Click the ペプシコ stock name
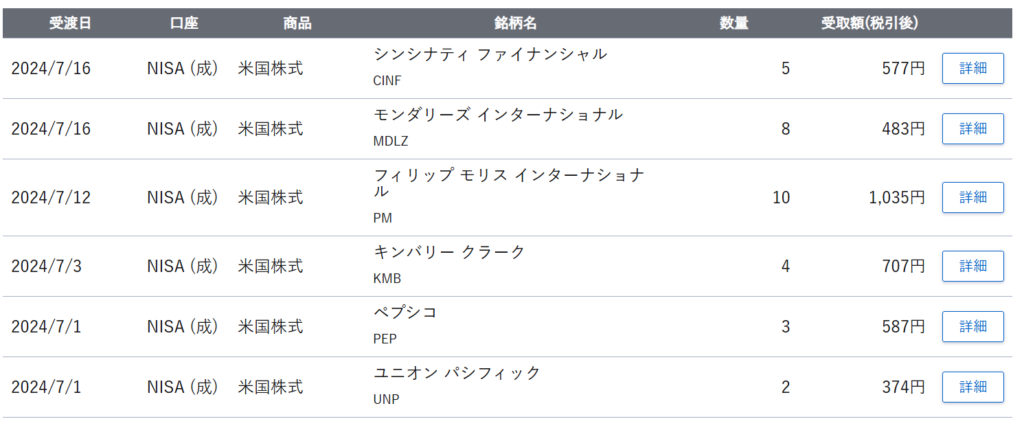This screenshot has height=430, width=1024. point(405,312)
